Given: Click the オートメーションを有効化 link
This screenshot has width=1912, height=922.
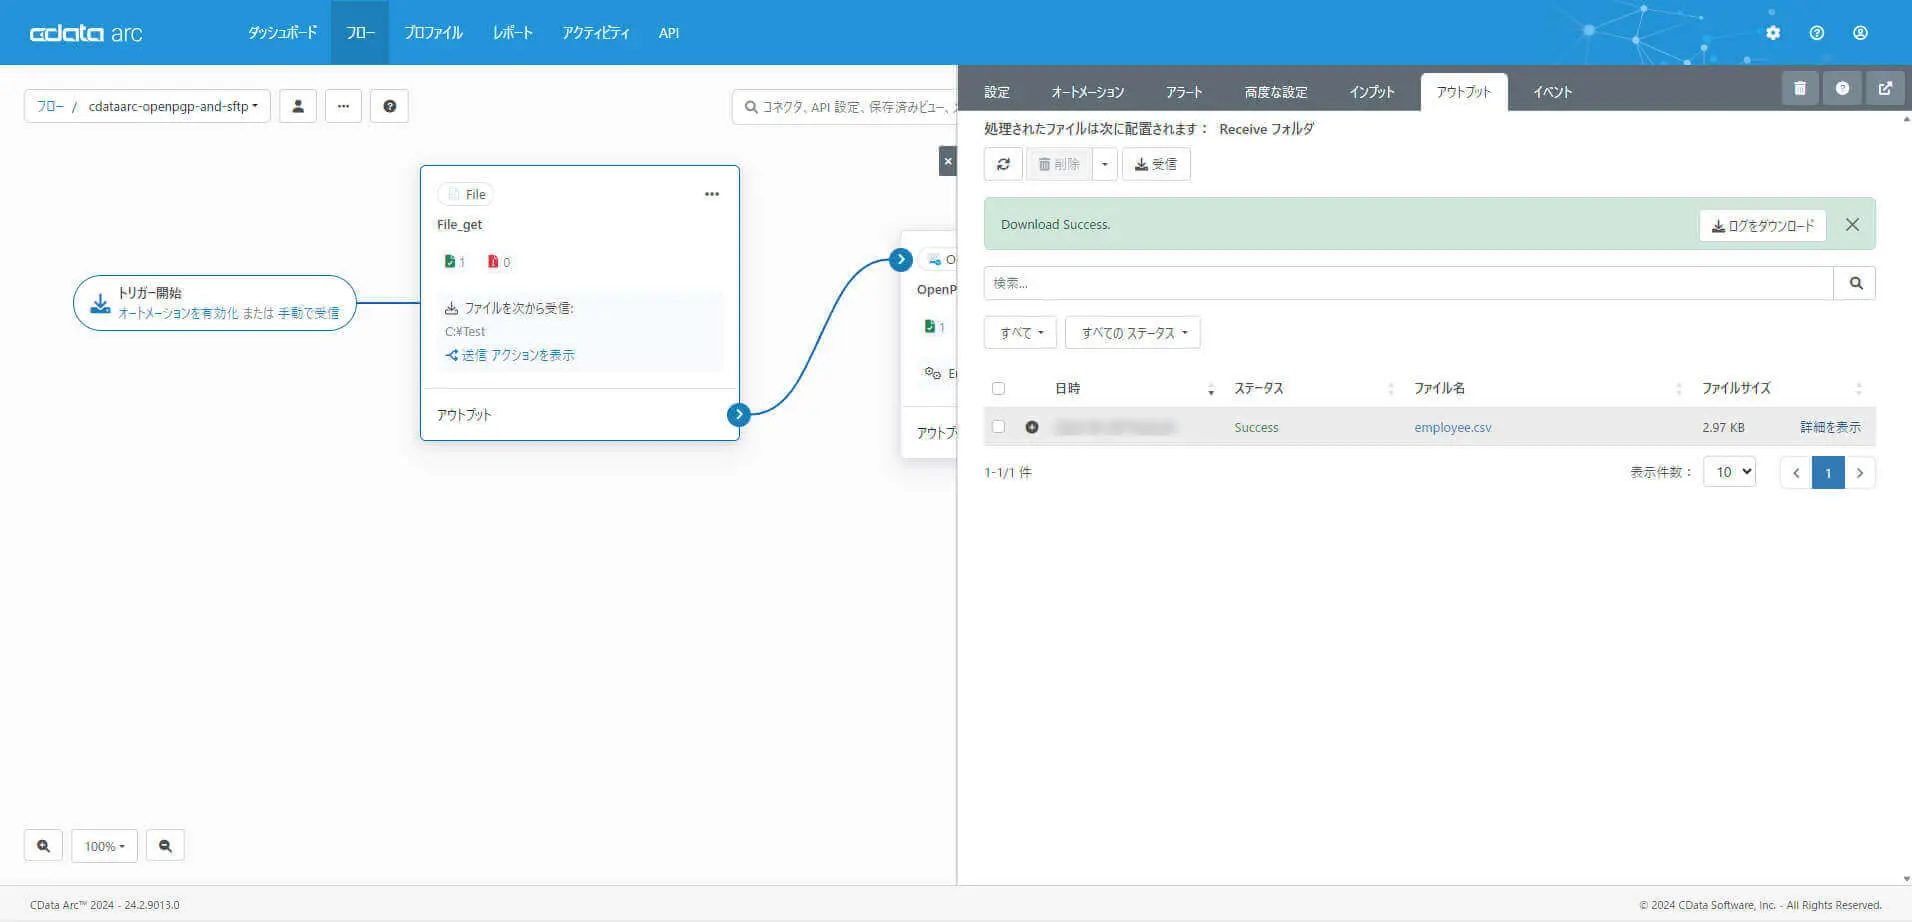Looking at the screenshot, I should (x=178, y=313).
